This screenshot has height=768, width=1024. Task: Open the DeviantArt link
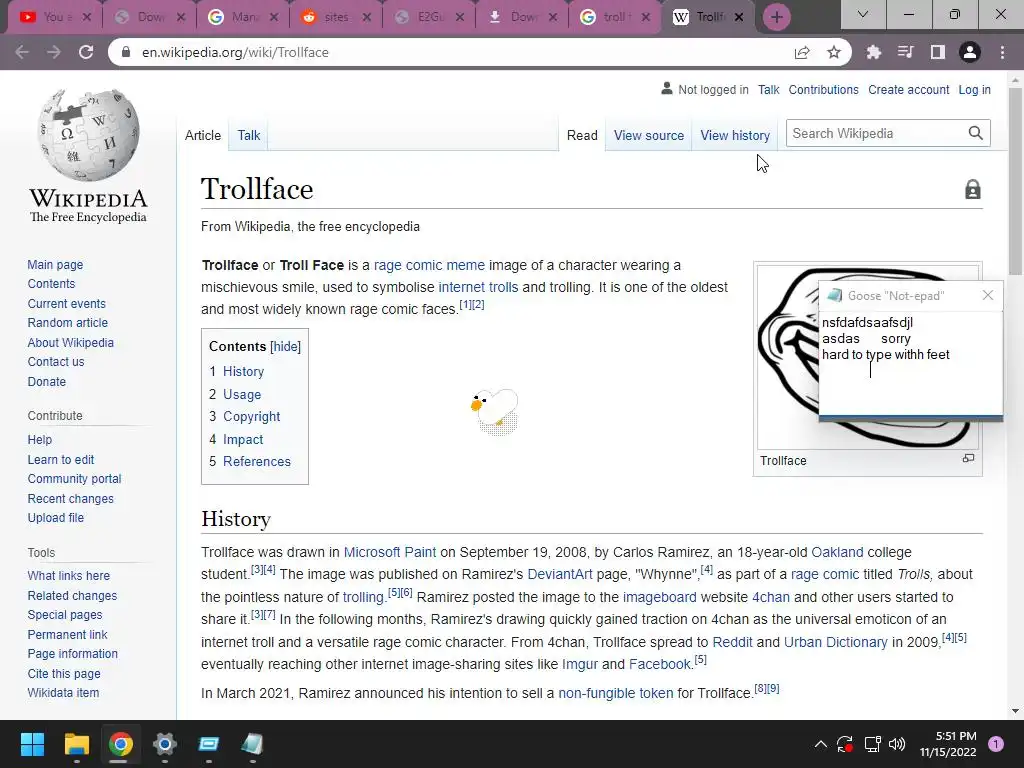560,574
